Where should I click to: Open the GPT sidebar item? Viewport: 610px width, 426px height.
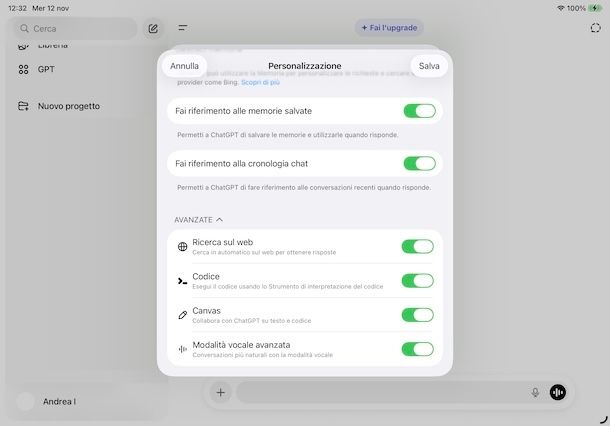coord(46,70)
